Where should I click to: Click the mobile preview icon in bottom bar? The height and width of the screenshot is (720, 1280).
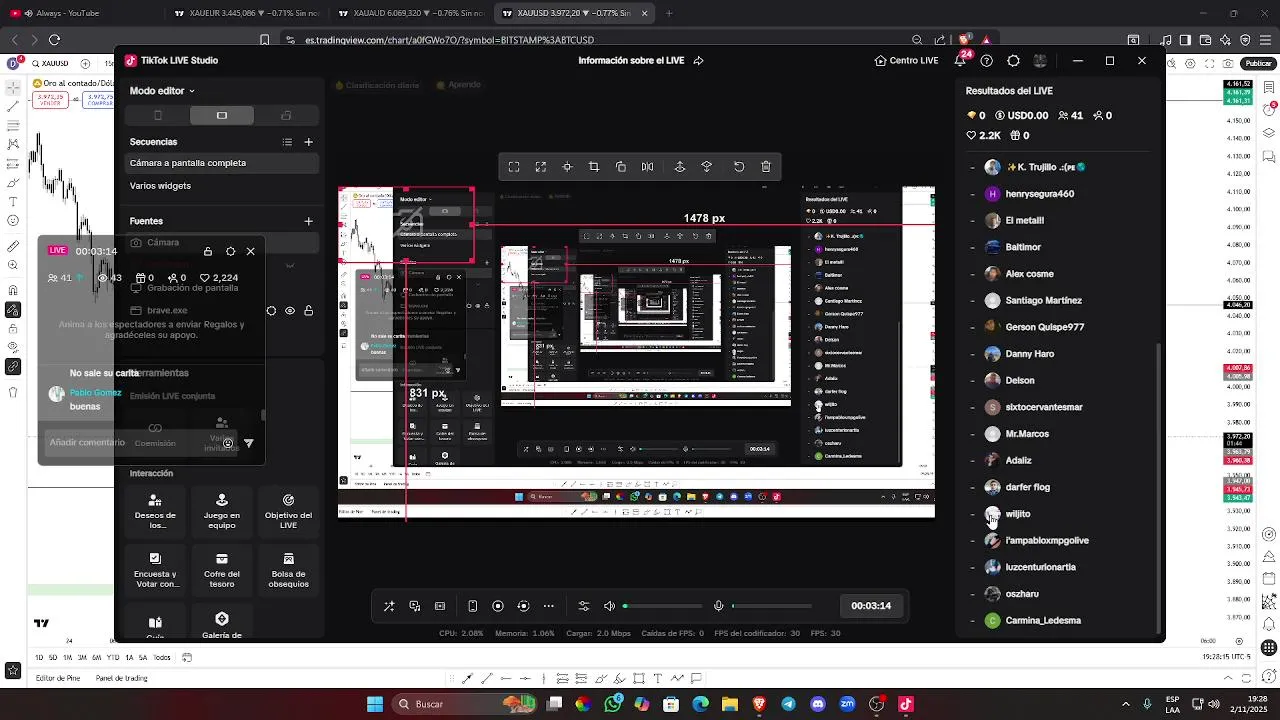[473, 606]
